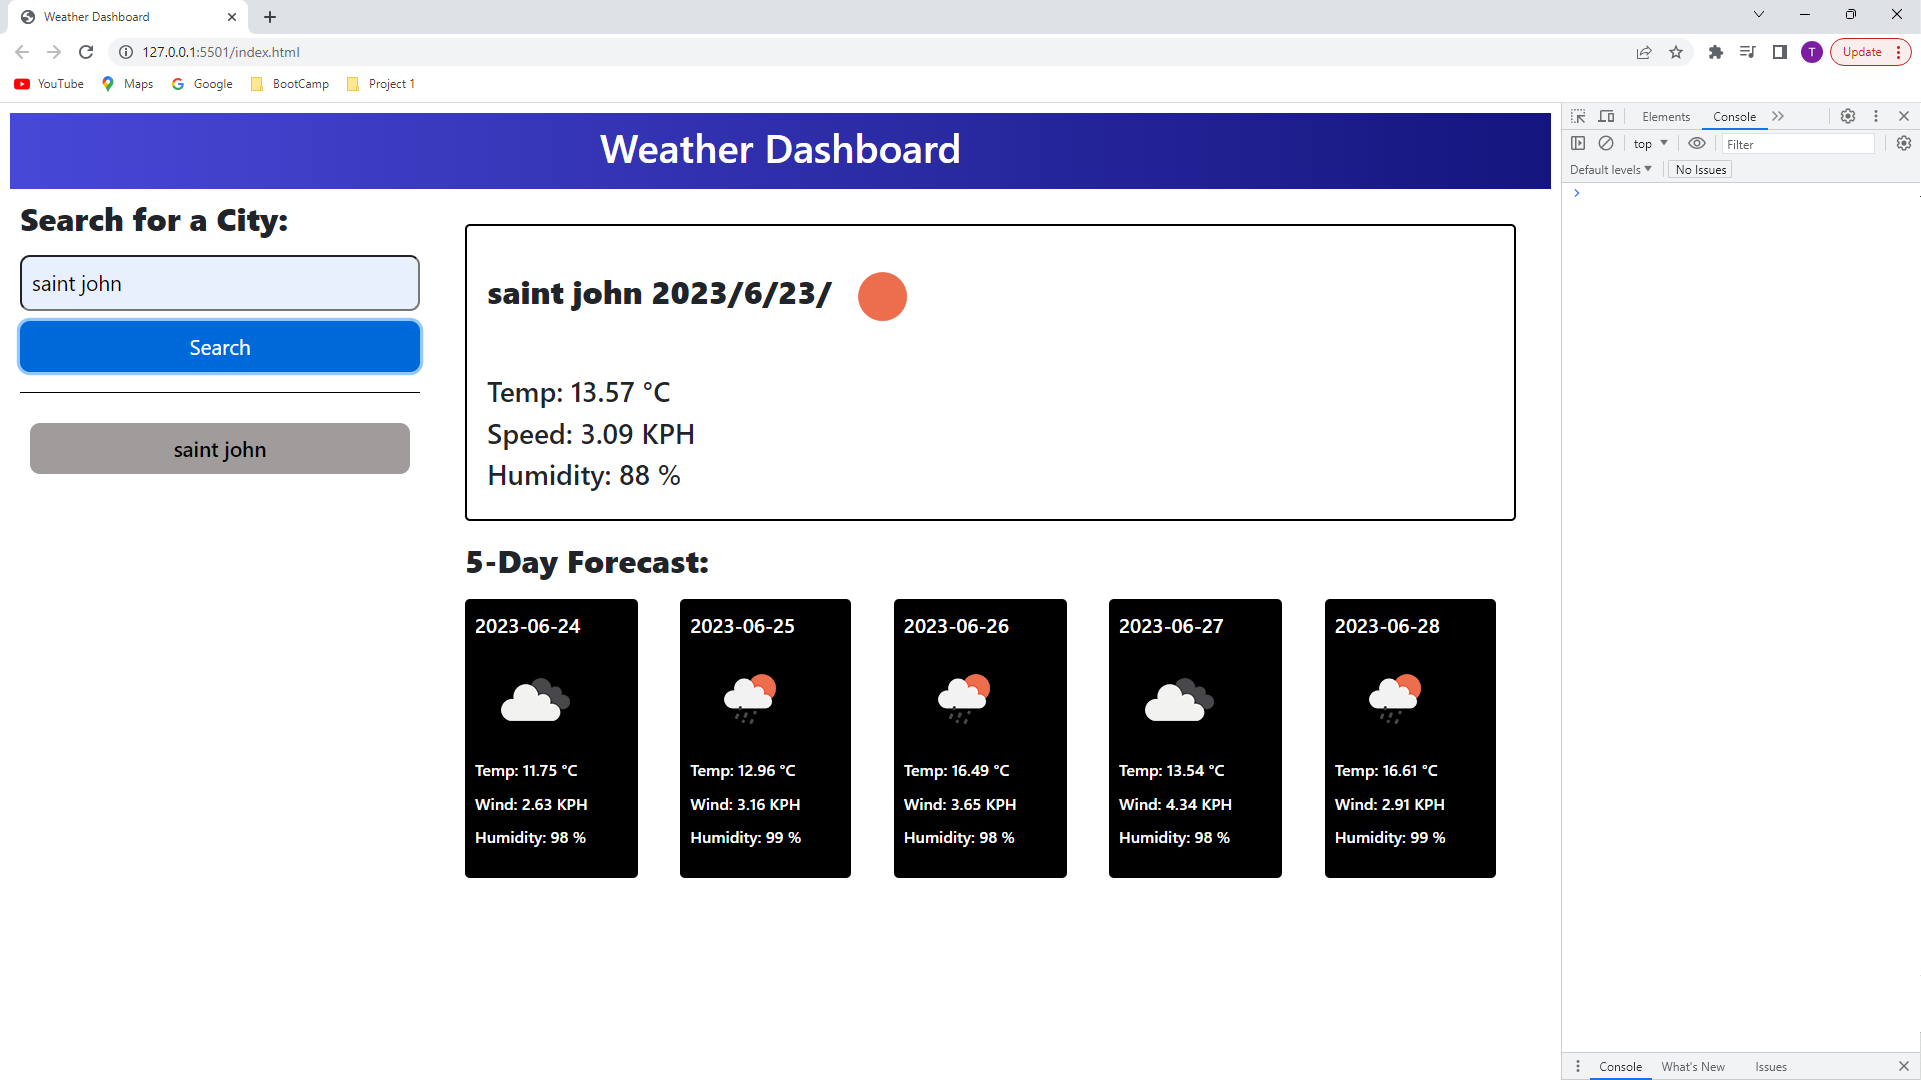This screenshot has width=1921, height=1080.
Task: Open the DevTools three-dot customize menu
Action: 1876,116
